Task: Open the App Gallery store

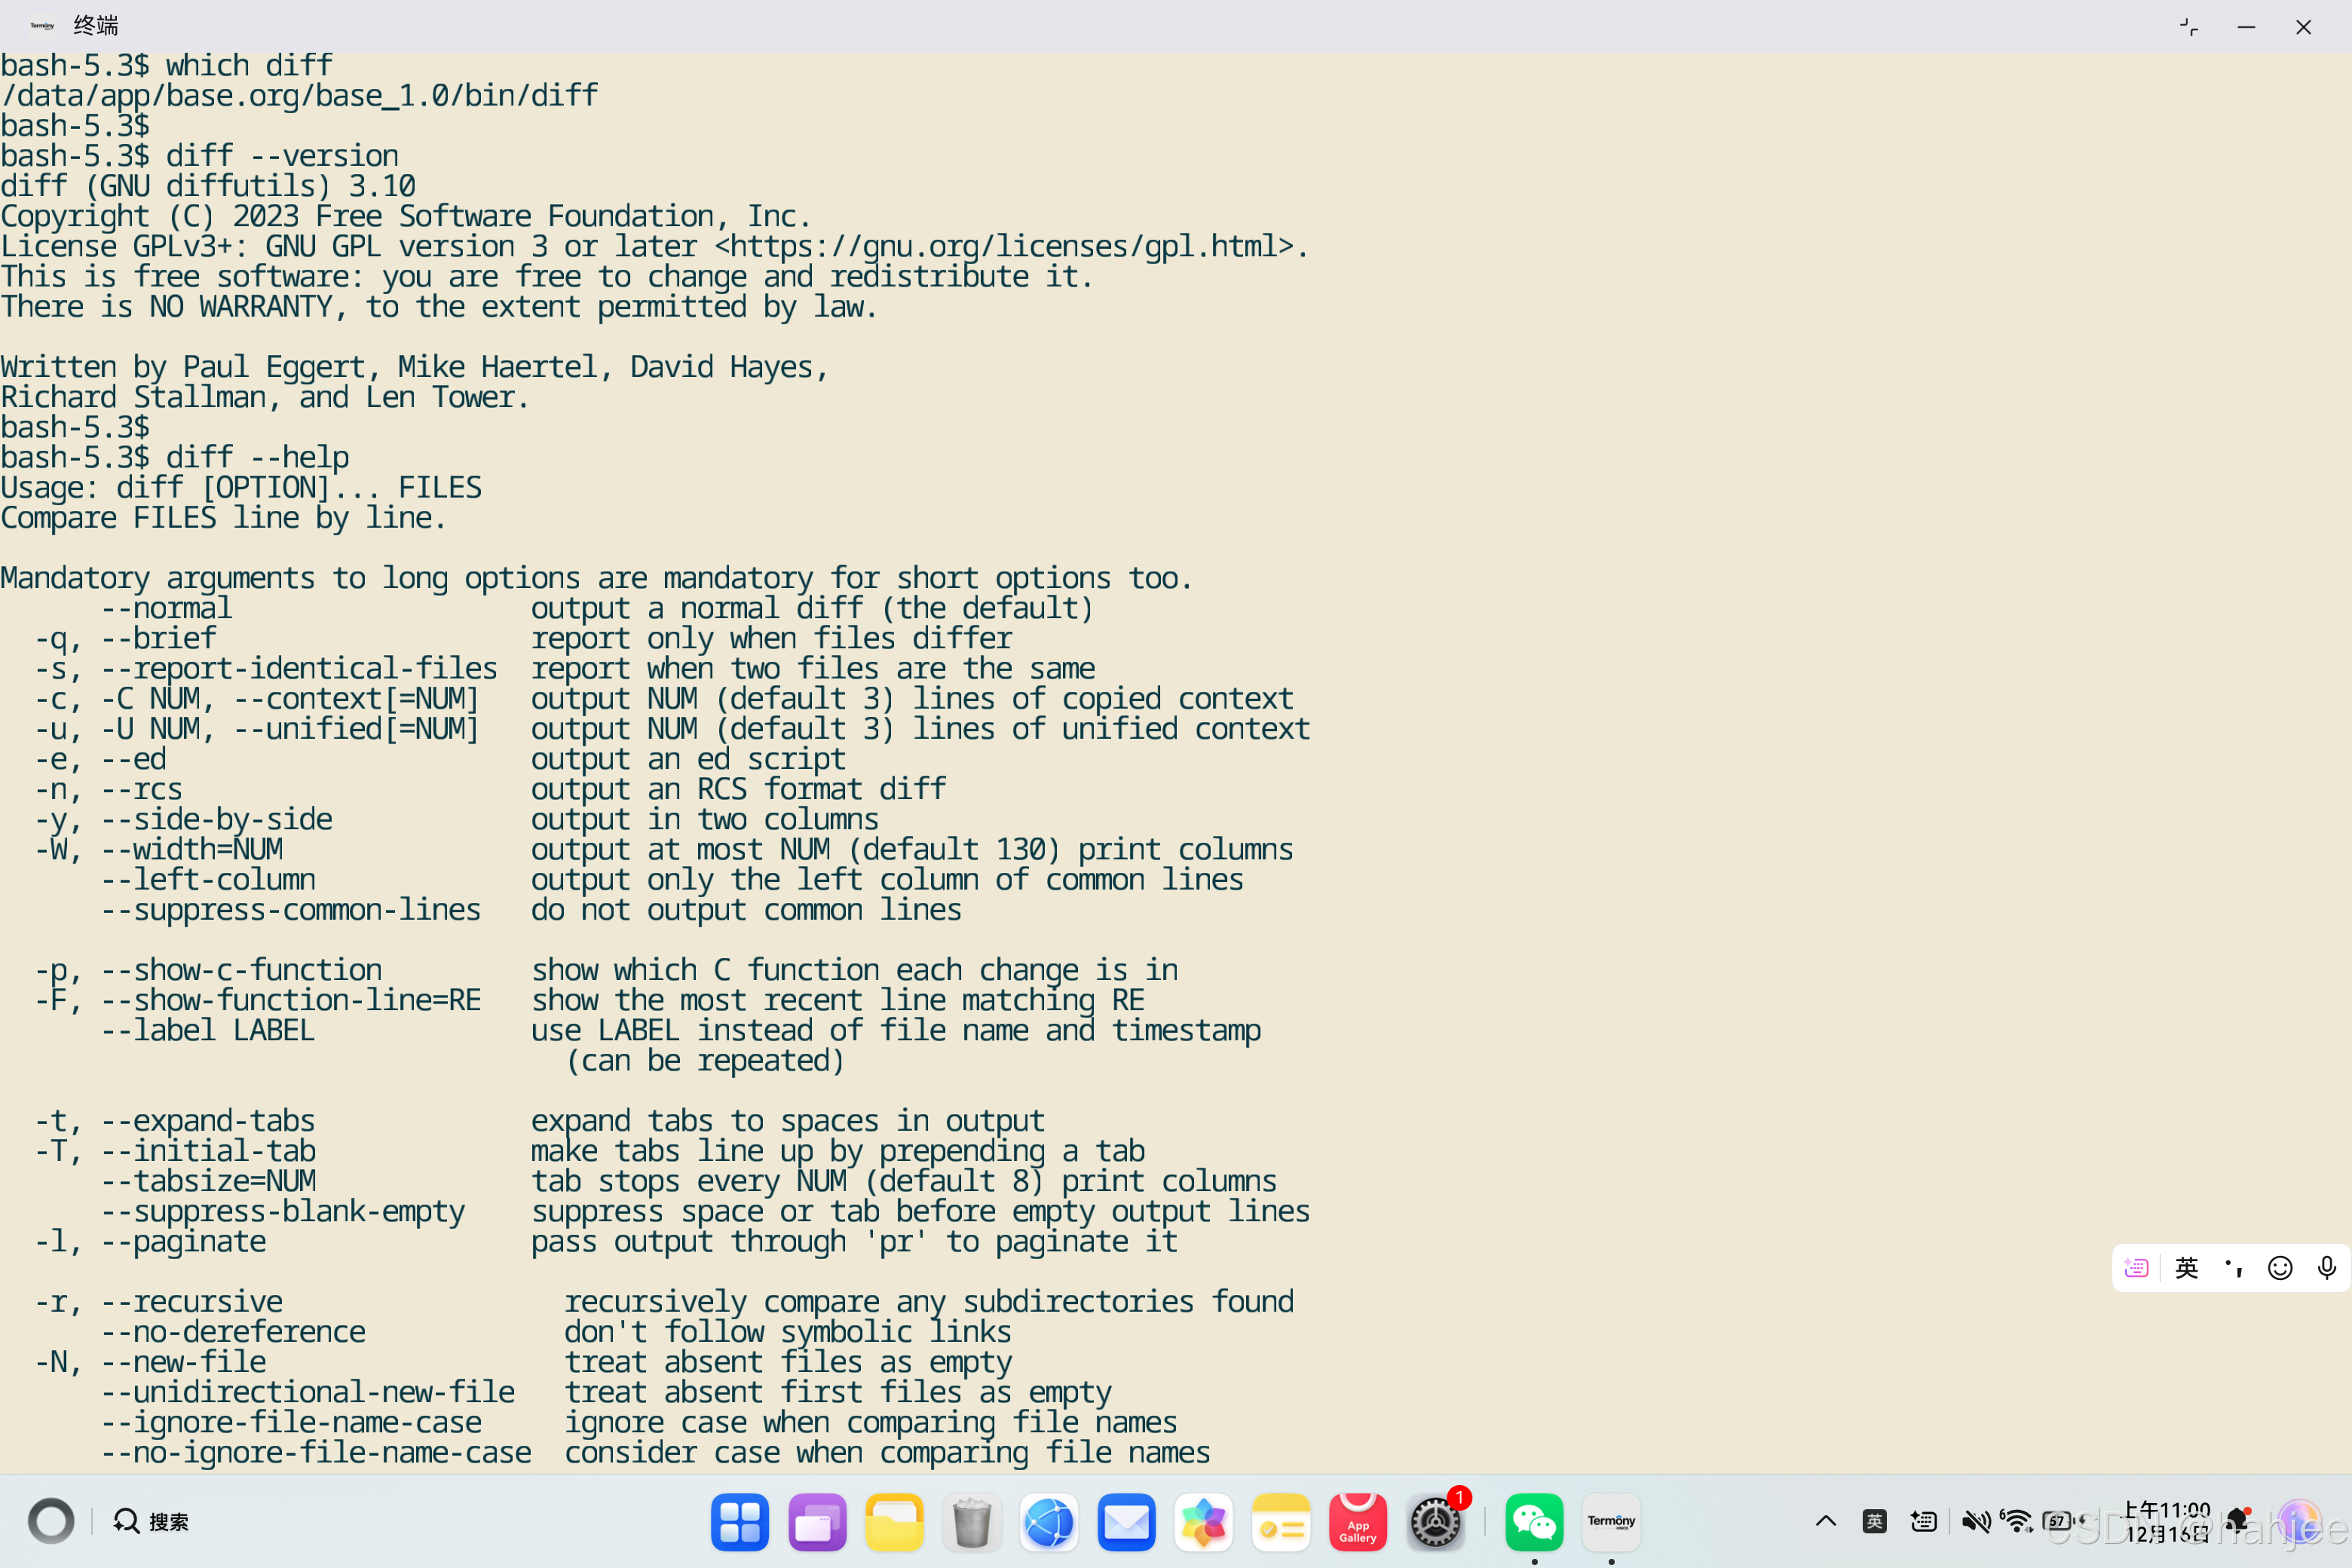Action: (x=1357, y=1522)
